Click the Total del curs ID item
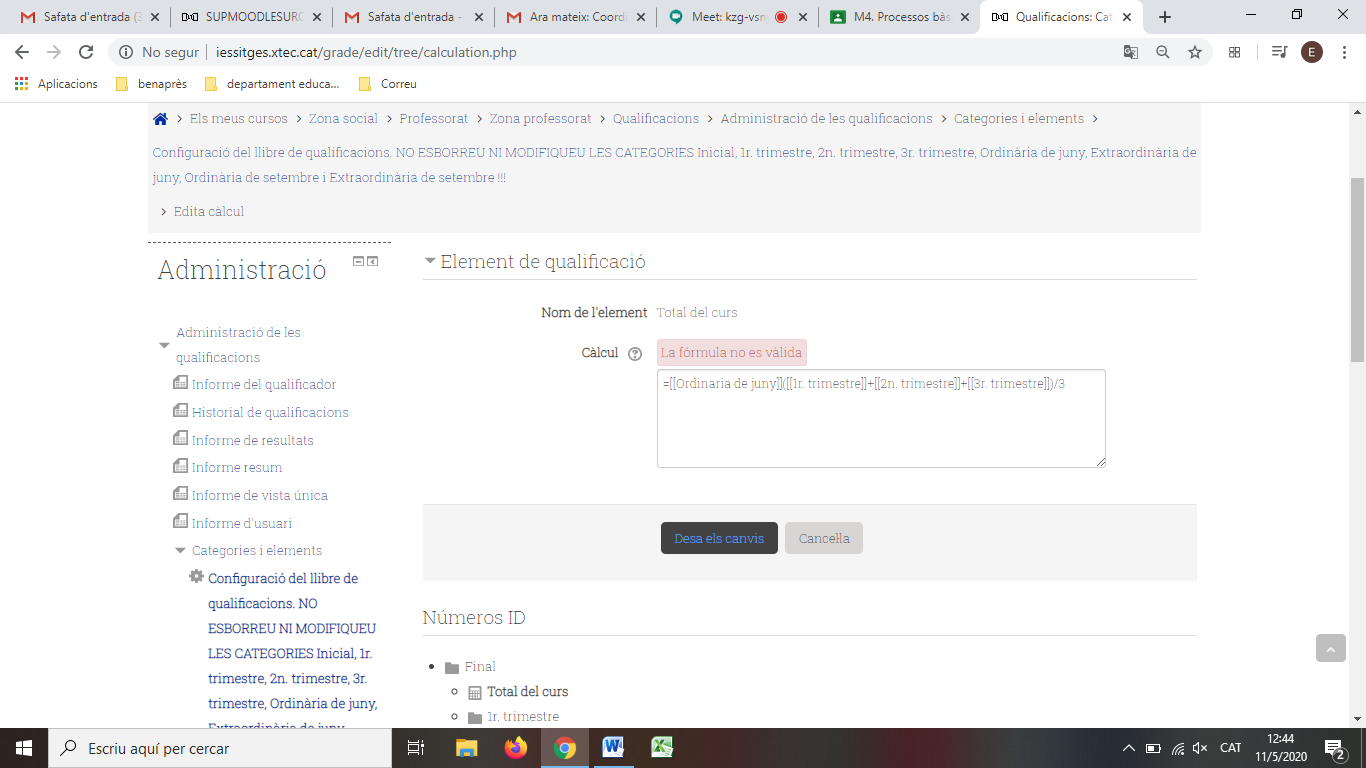 (x=527, y=692)
